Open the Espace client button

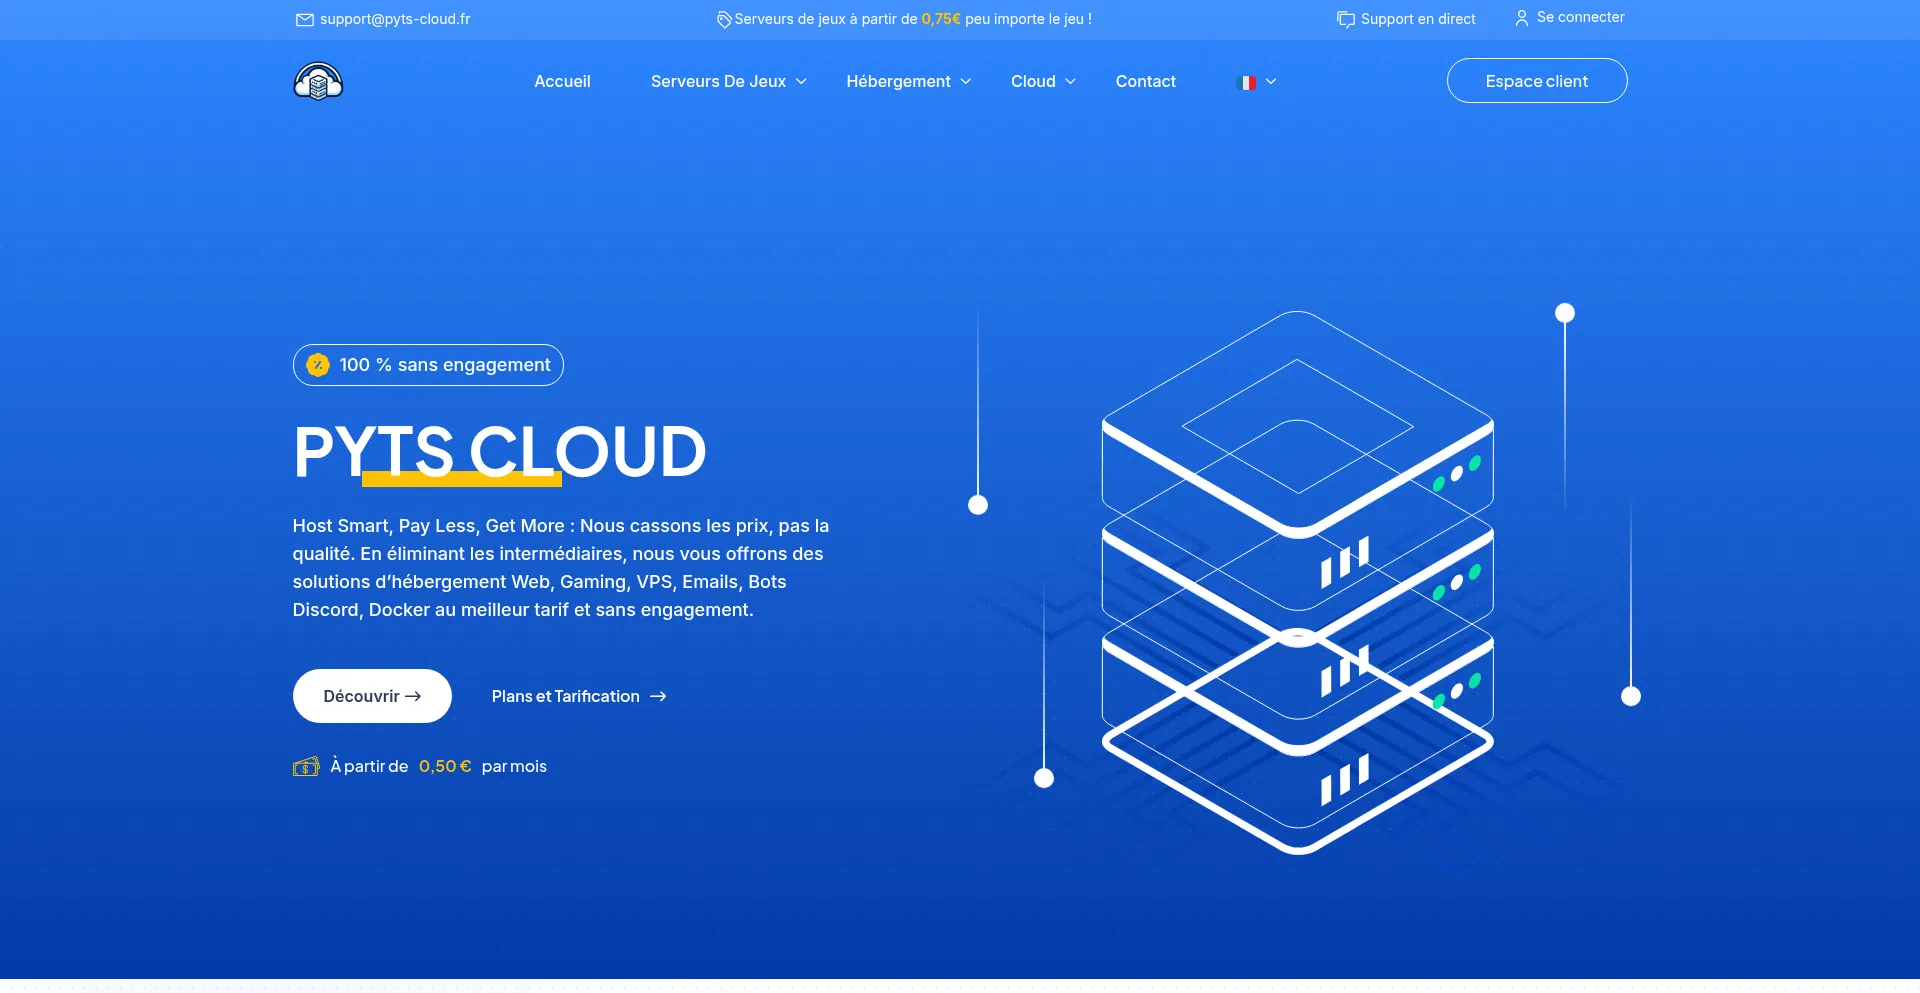(1536, 81)
